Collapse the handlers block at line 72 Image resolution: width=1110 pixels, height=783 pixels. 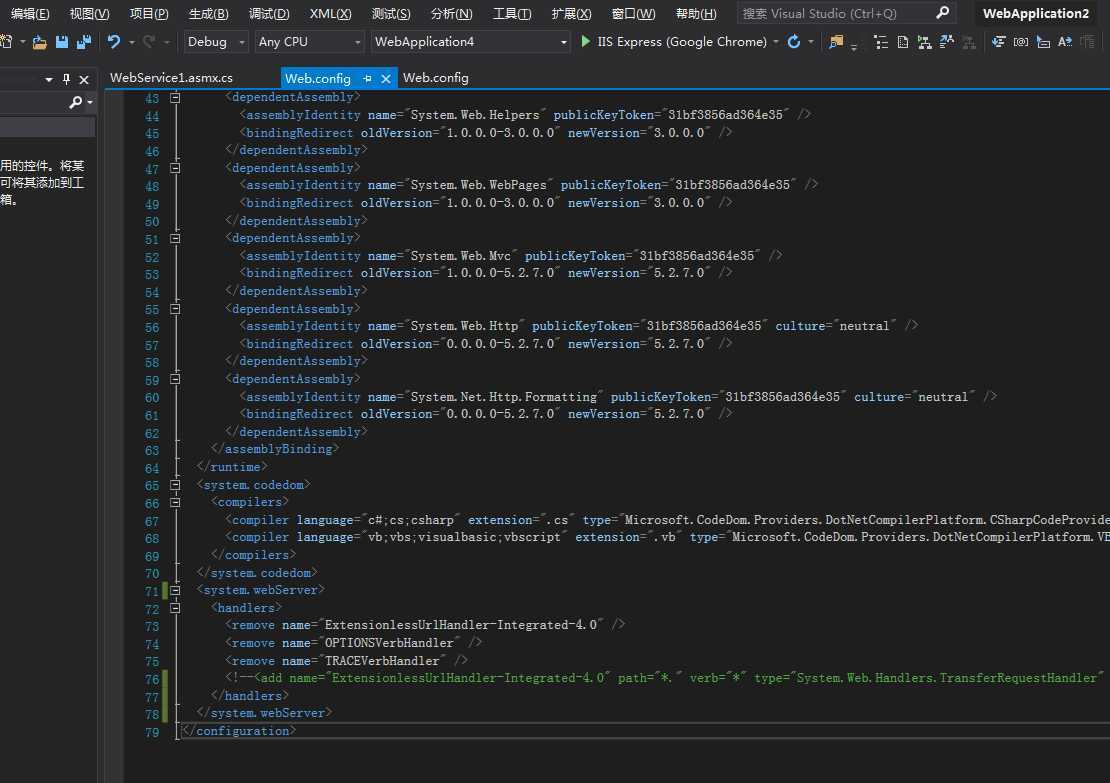pos(175,608)
